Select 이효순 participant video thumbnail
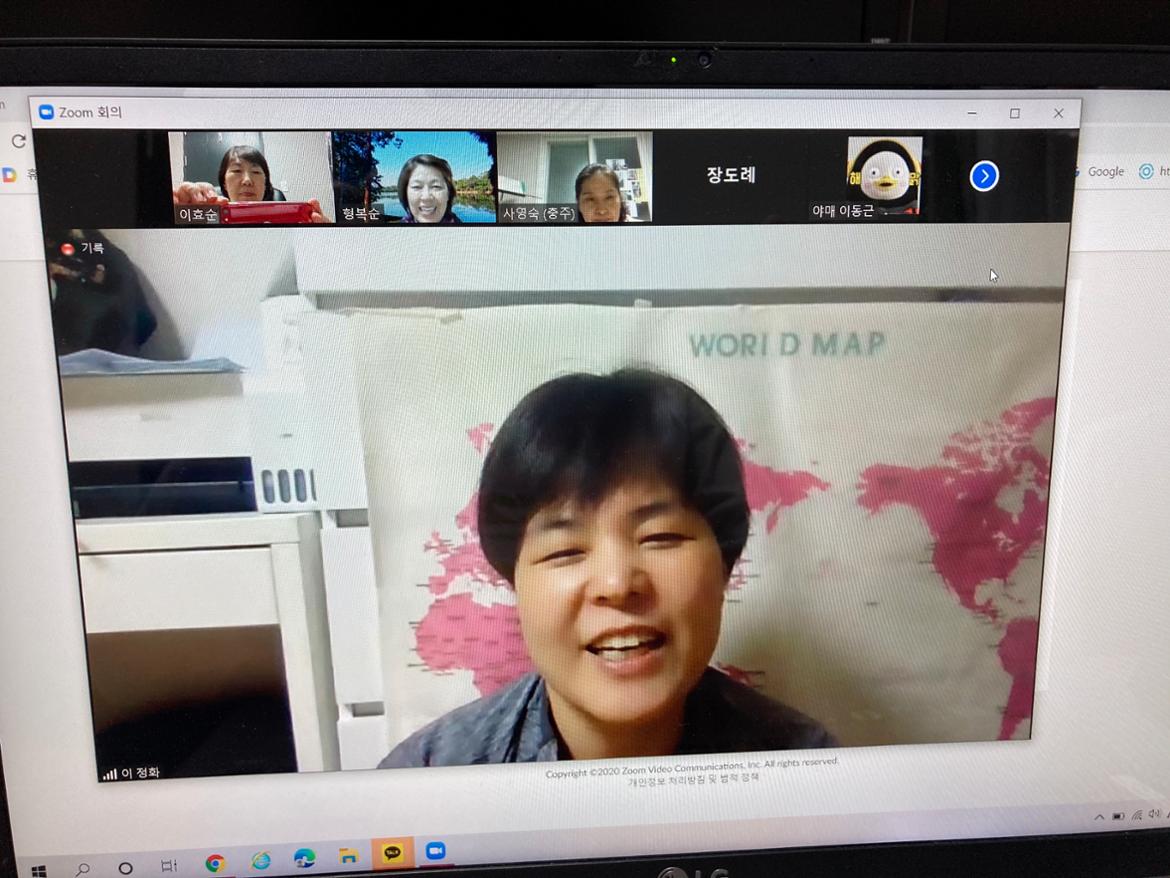The height and width of the screenshot is (878, 1170). pos(250,178)
